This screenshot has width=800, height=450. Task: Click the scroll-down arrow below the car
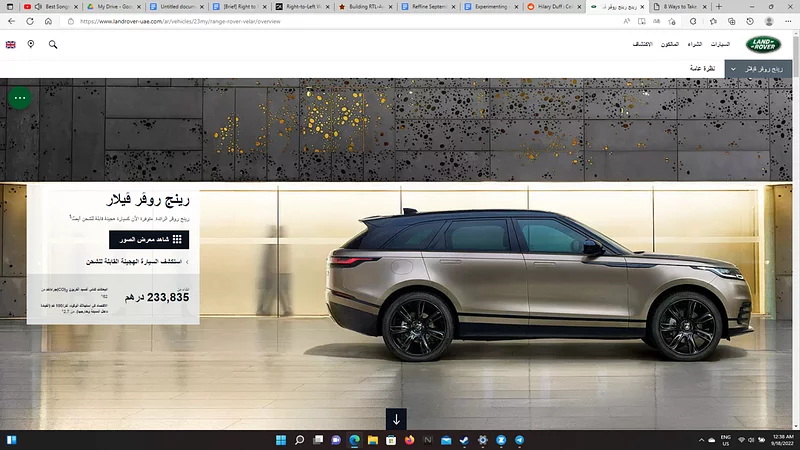point(396,419)
